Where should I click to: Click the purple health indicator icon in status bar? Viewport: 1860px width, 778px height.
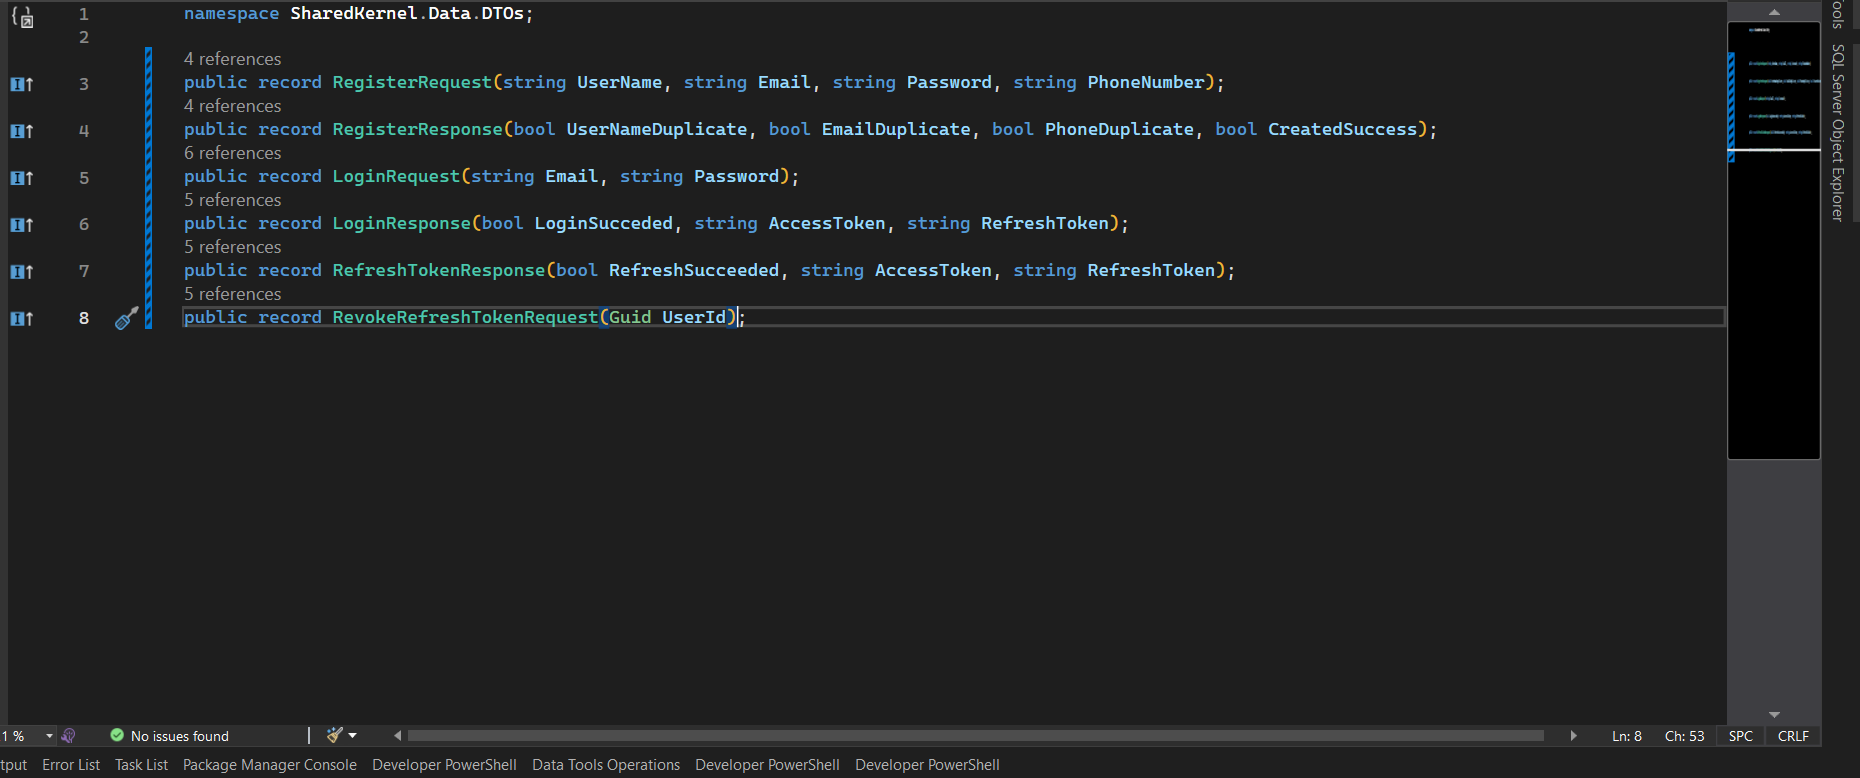[x=68, y=736]
